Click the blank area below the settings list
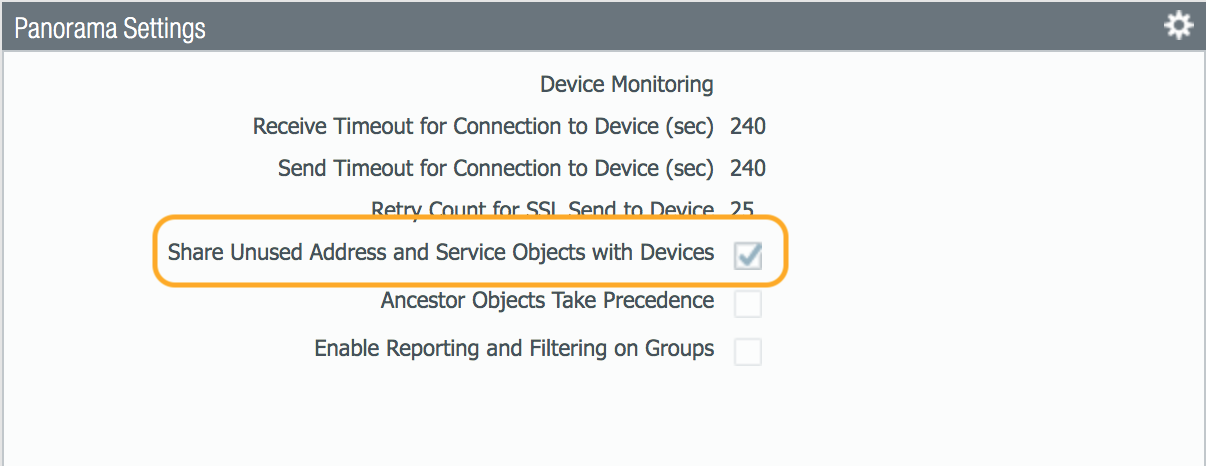The height and width of the screenshot is (466, 1206). click(x=600, y=420)
